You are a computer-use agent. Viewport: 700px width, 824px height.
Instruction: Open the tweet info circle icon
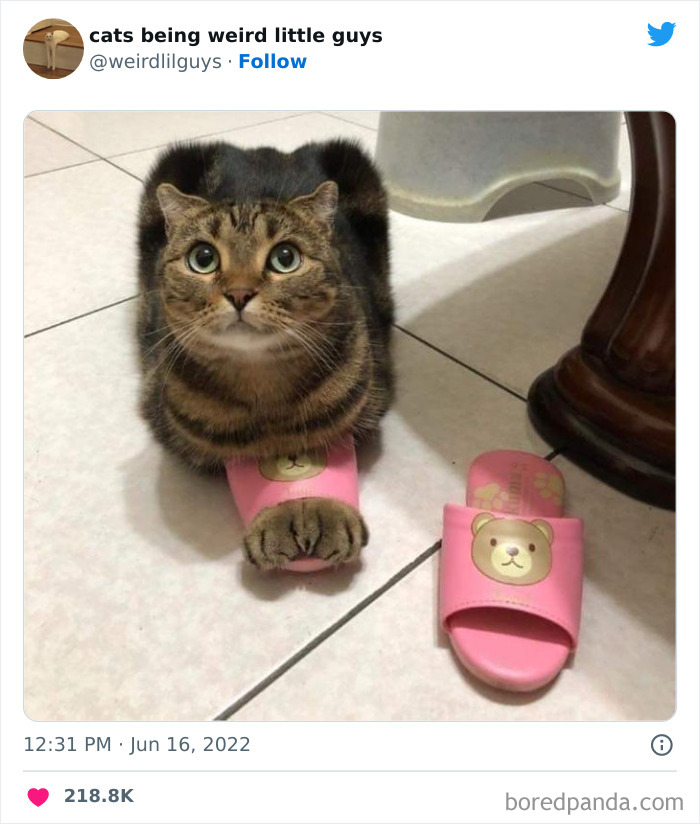[x=661, y=745]
